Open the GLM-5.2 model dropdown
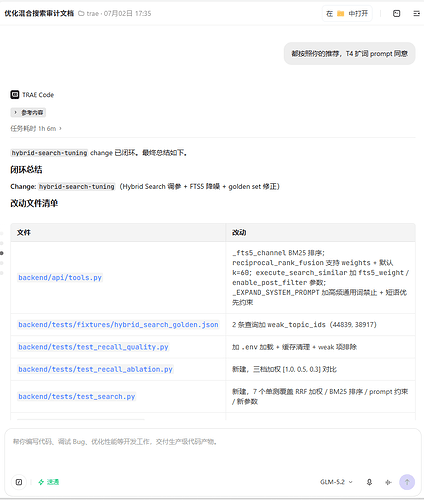The image size is (424, 500). click(x=336, y=482)
